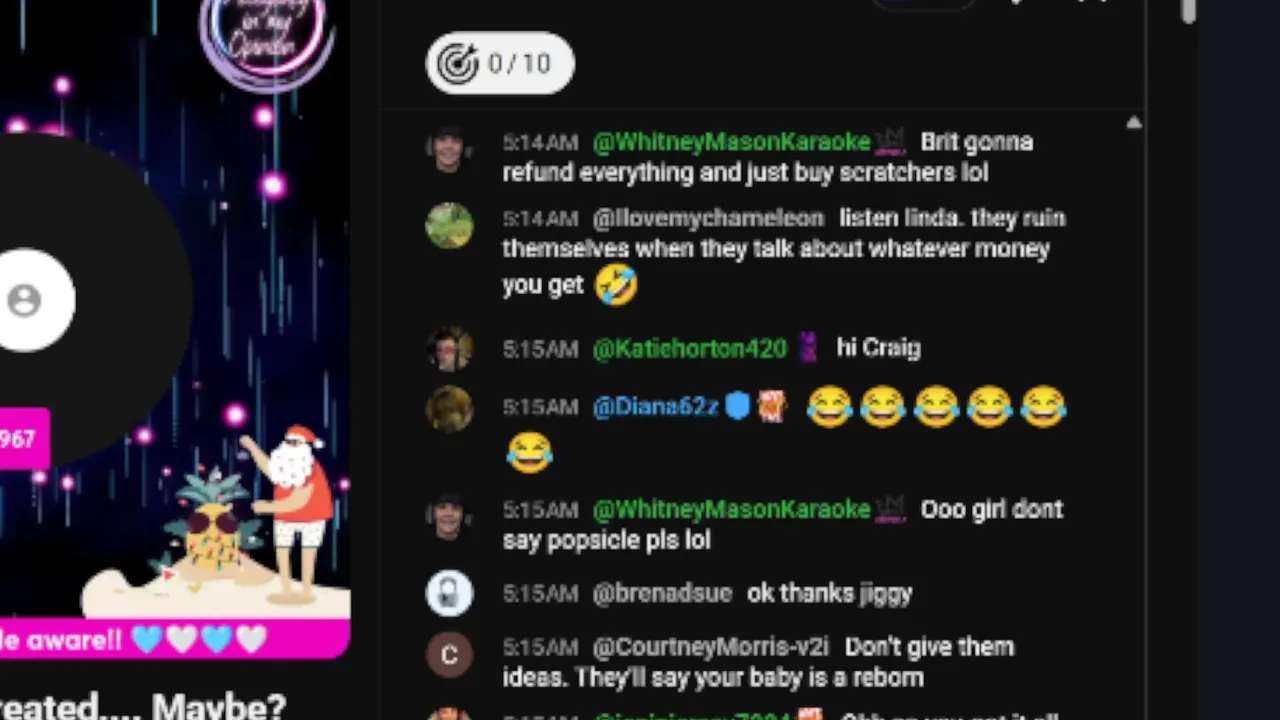The height and width of the screenshot is (720, 1280).
Task: Click the chat scroll-up arrow
Action: click(1133, 123)
